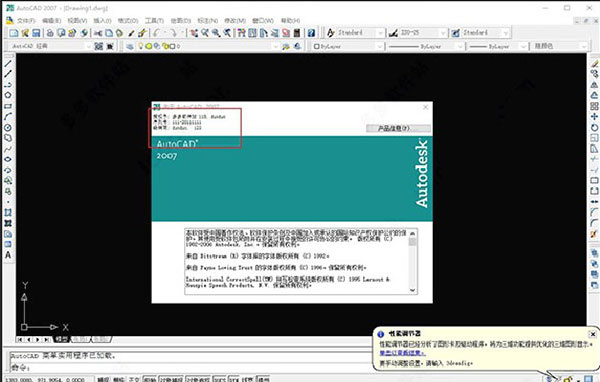Select the Mirror tool in Modify toolbar
Screen dimensions: 600x382
pos(594,85)
